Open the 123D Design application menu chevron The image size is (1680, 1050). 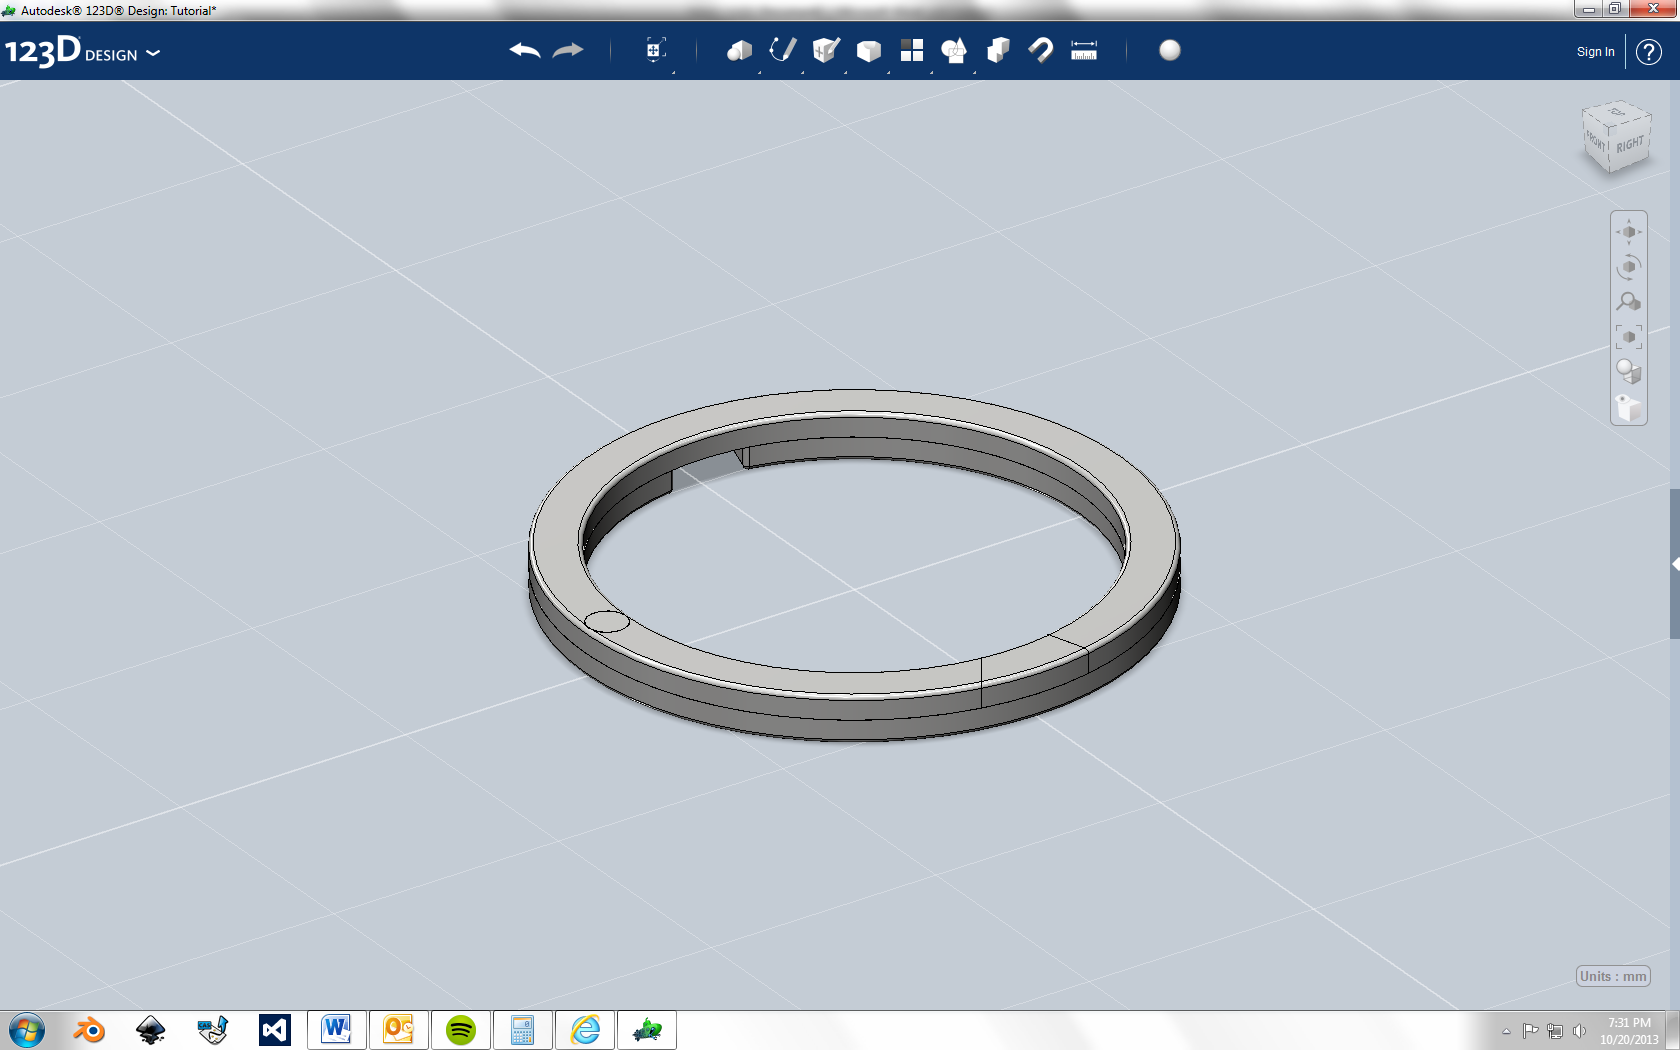tap(155, 54)
